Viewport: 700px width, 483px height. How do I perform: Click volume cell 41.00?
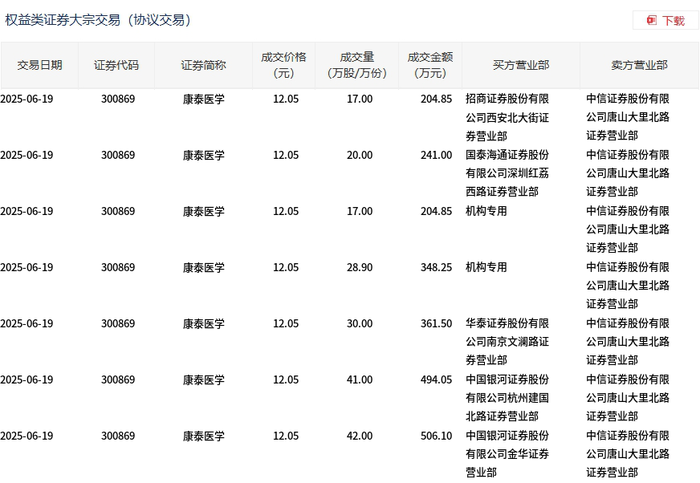pyautogui.click(x=359, y=380)
